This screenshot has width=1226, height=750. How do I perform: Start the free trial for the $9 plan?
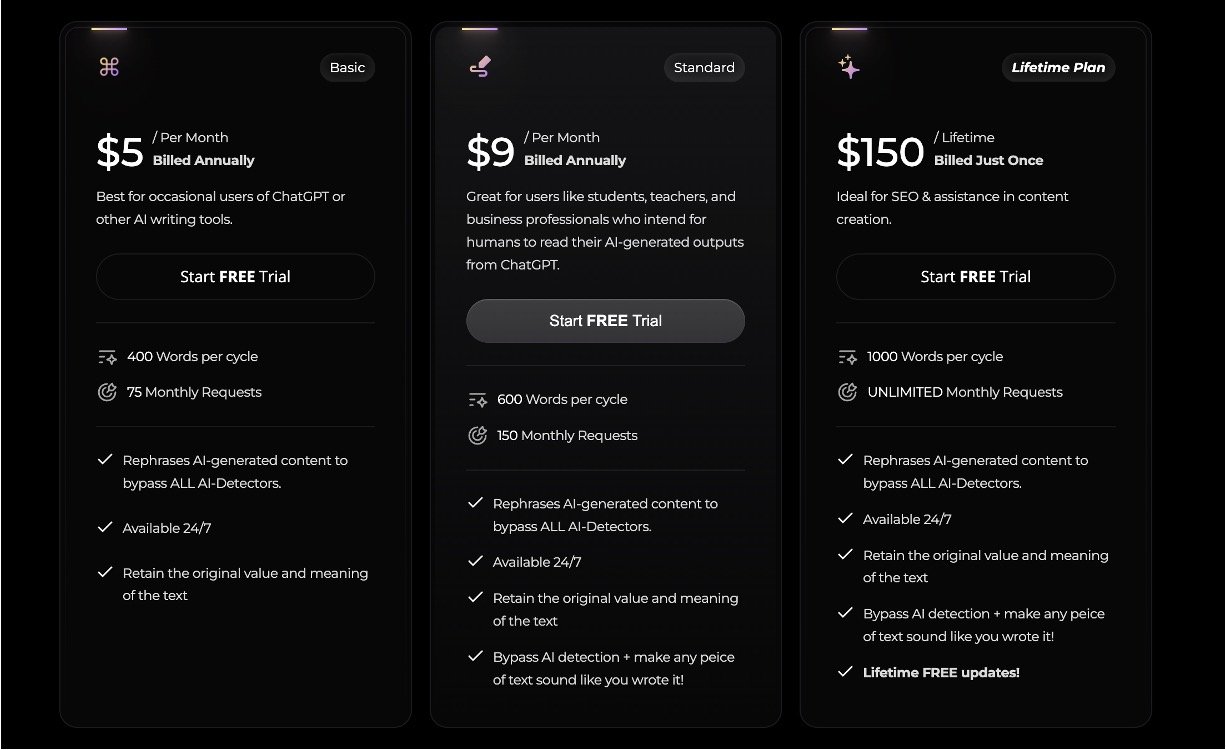tap(605, 321)
